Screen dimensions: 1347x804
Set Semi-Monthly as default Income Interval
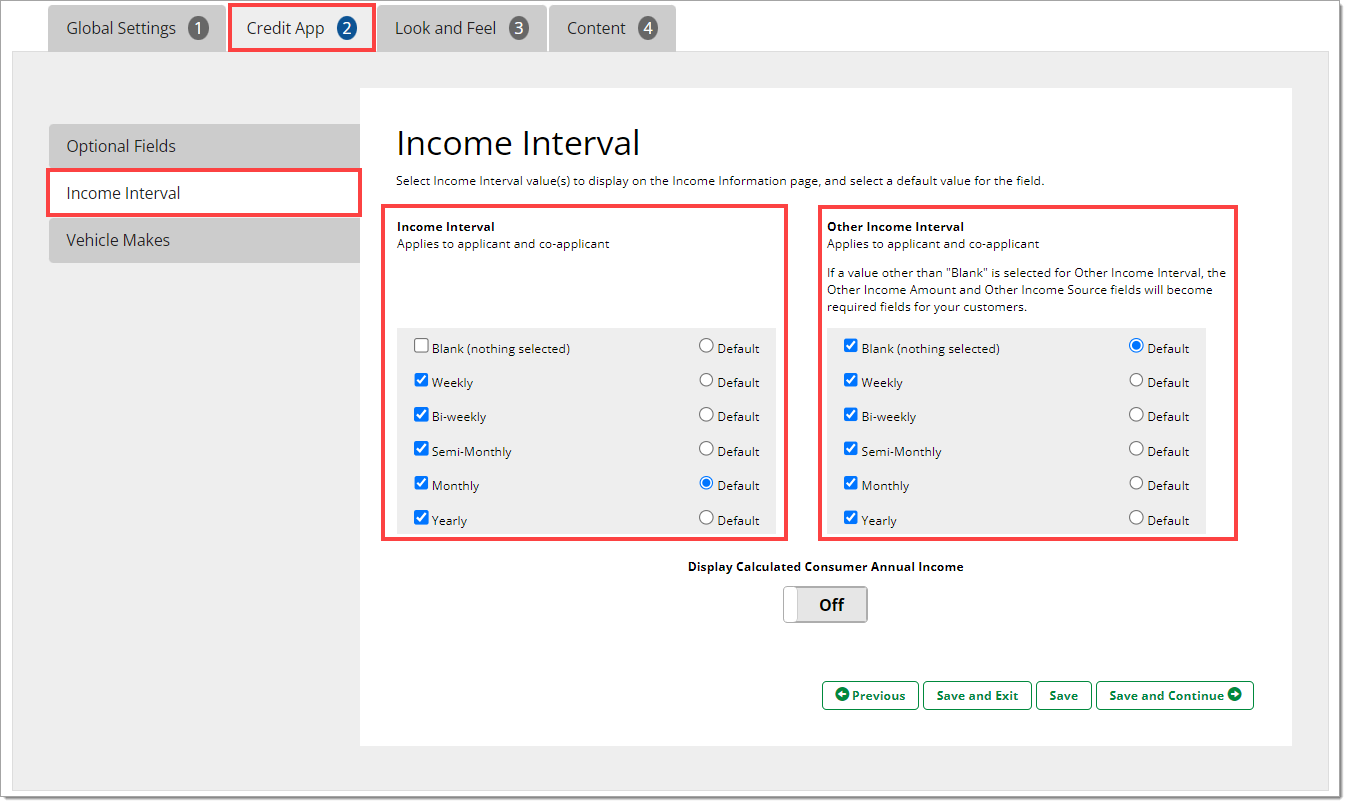coord(706,449)
